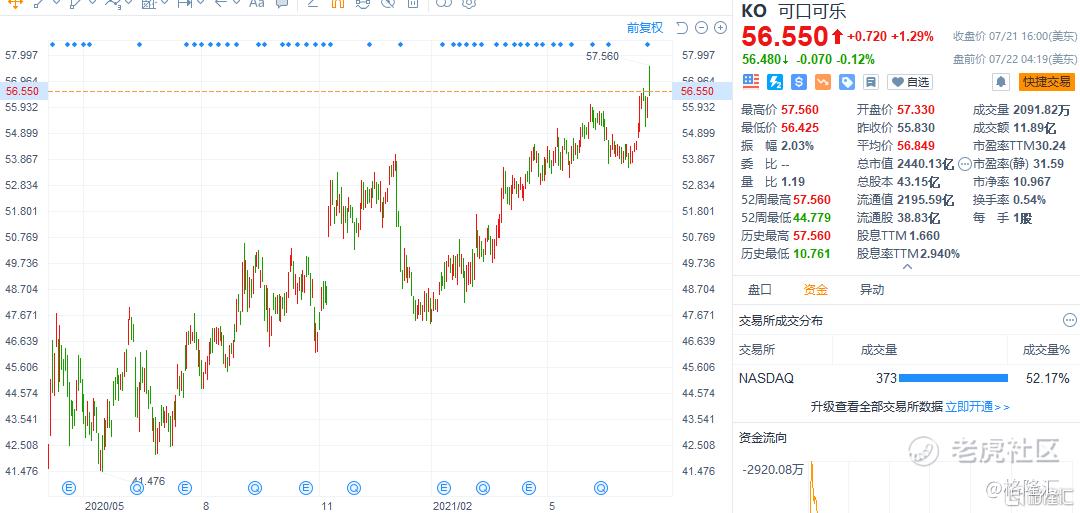
Task: Click the first E earnings marker on timeline
Action: pyautogui.click(x=68, y=488)
